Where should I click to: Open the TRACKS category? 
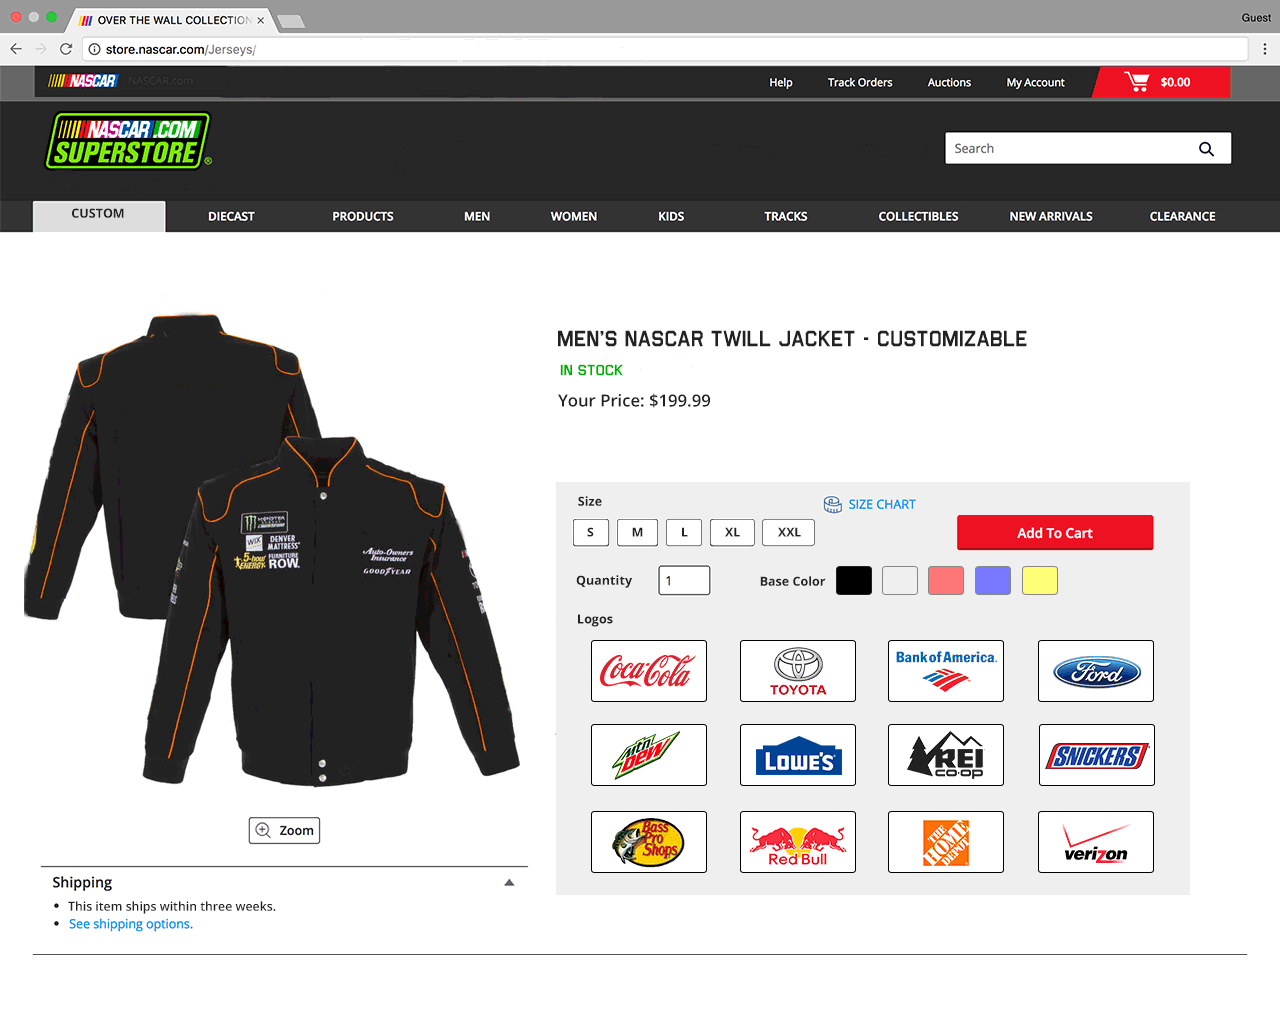(x=786, y=216)
